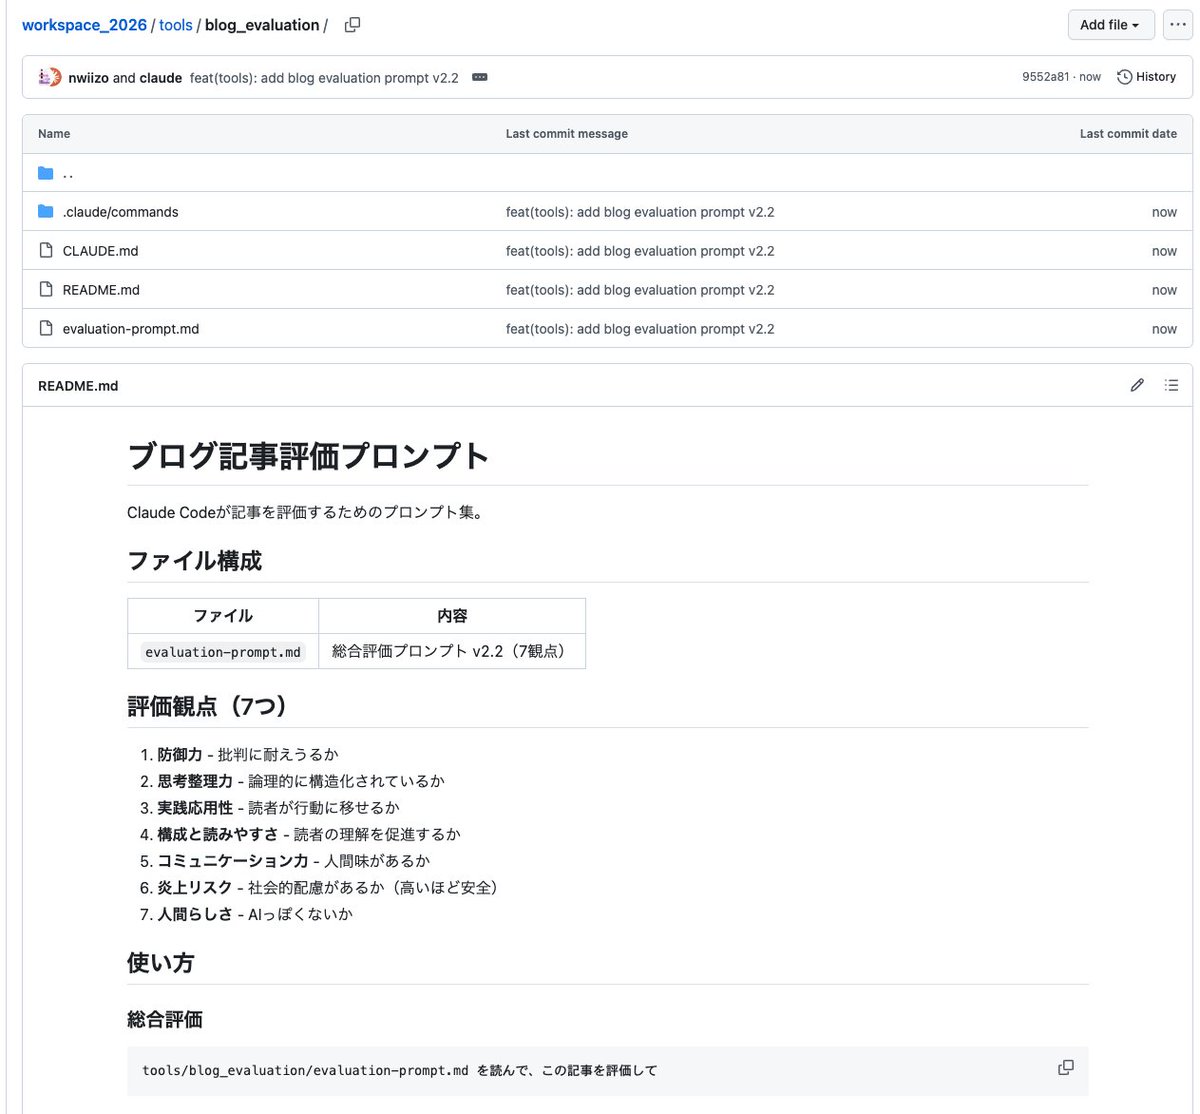The height and width of the screenshot is (1114, 1200).
Task: Select the evaluation-prompt.md file row
Action: point(131,328)
